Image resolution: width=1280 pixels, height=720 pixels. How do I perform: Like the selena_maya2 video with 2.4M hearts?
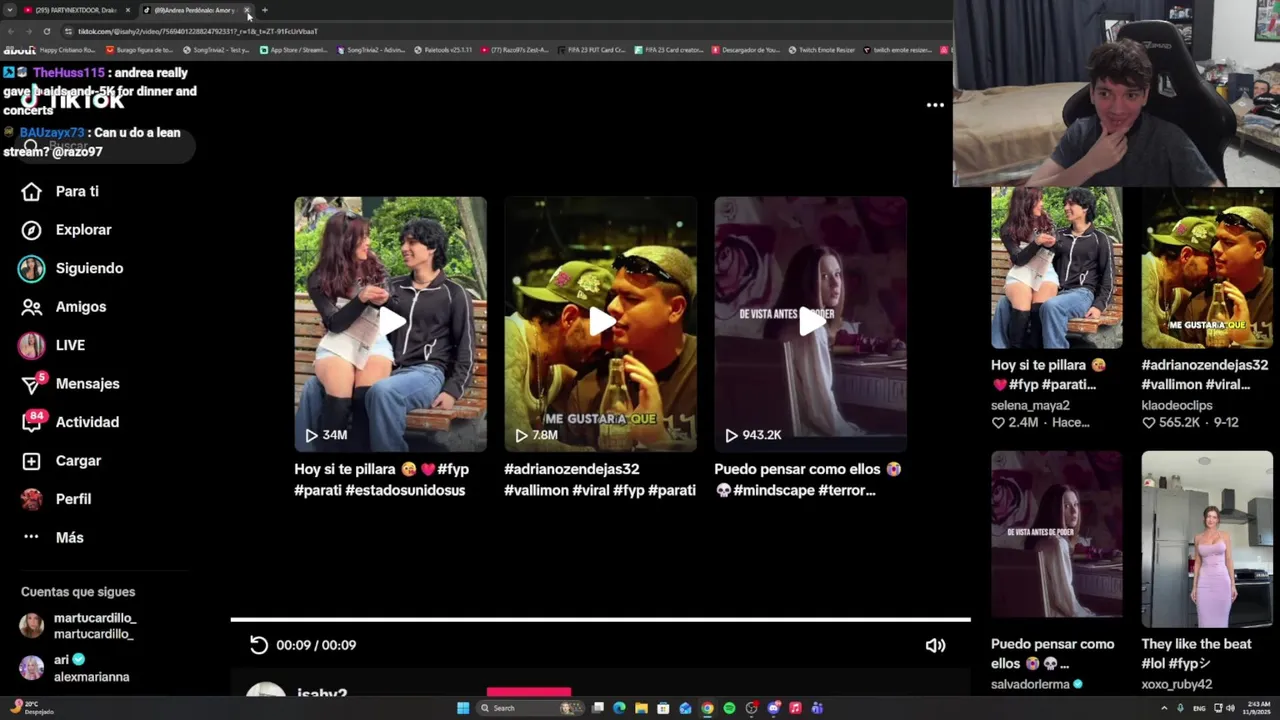[x=997, y=423]
